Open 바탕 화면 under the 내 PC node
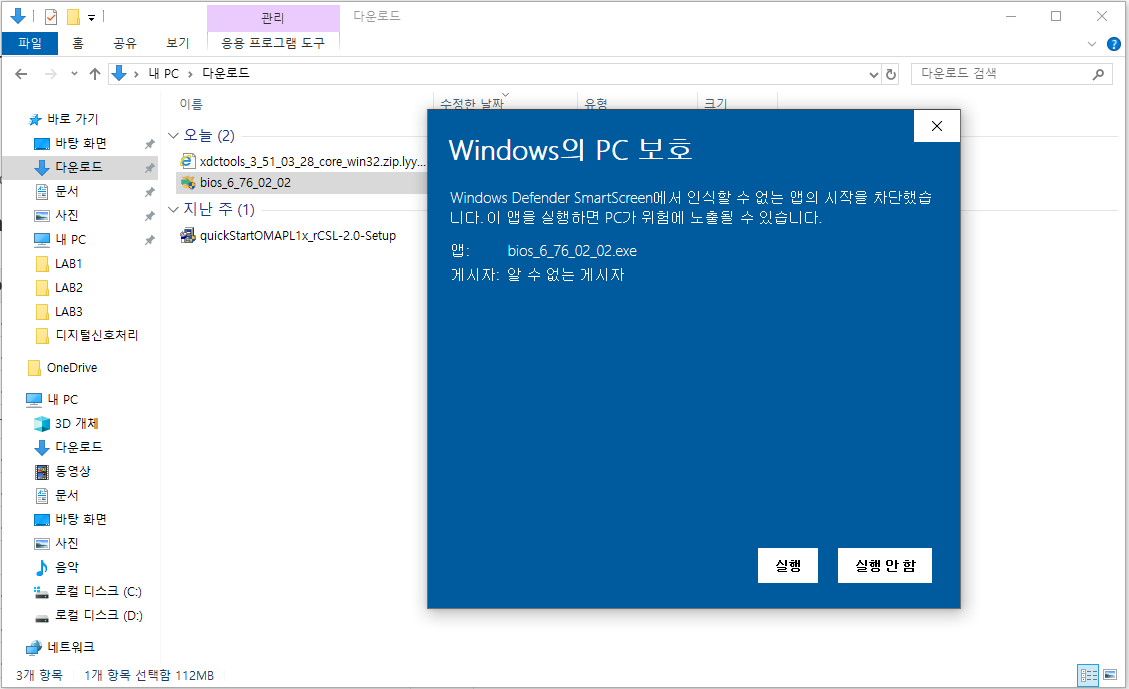 (81, 519)
